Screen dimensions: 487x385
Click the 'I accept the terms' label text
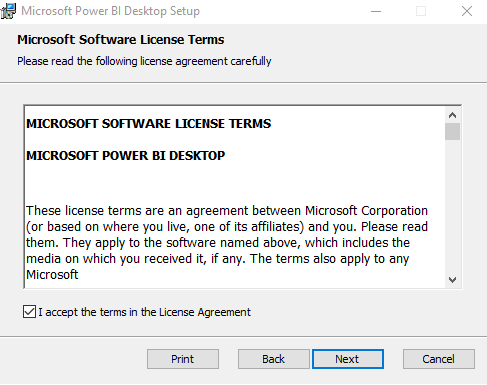coord(144,312)
